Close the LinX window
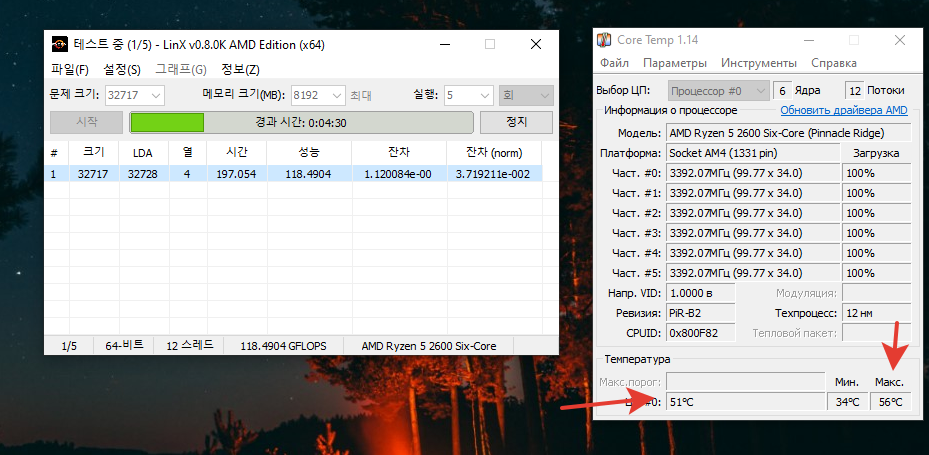 tap(537, 45)
